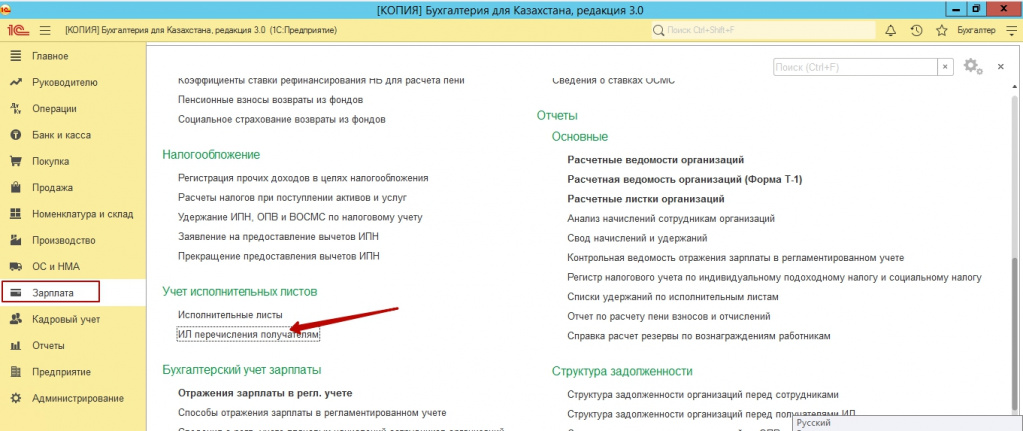Image resolution: width=1023 pixels, height=431 pixels.
Task: Open the gear settings of the menu panel
Action: [973, 66]
